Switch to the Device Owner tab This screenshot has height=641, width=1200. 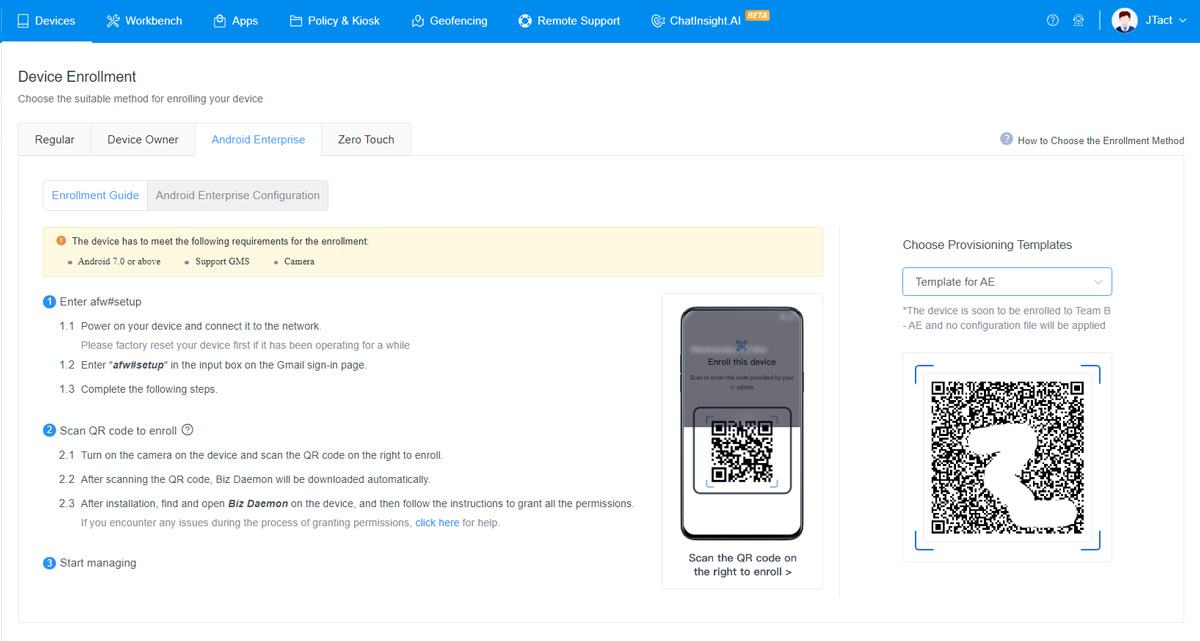click(x=143, y=140)
